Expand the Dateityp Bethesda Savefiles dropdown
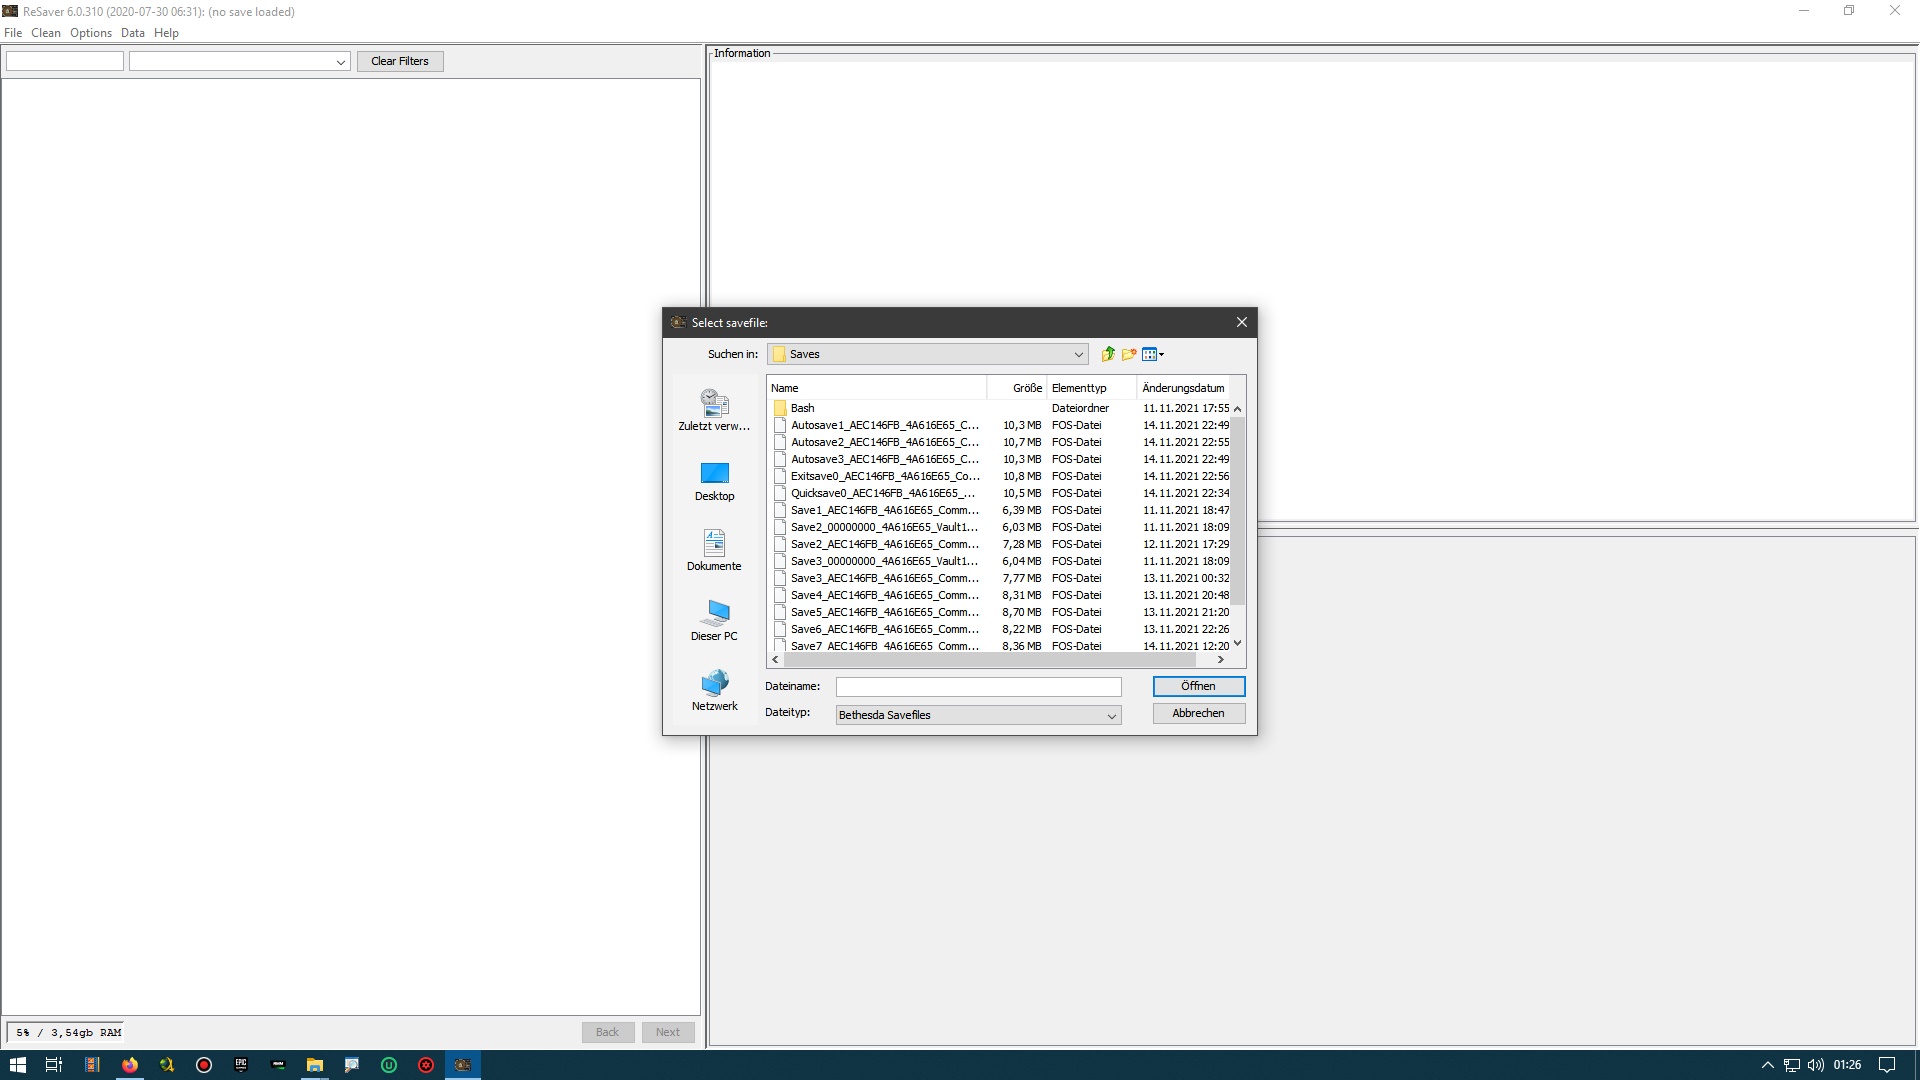The height and width of the screenshot is (1080, 1920). 1111,715
